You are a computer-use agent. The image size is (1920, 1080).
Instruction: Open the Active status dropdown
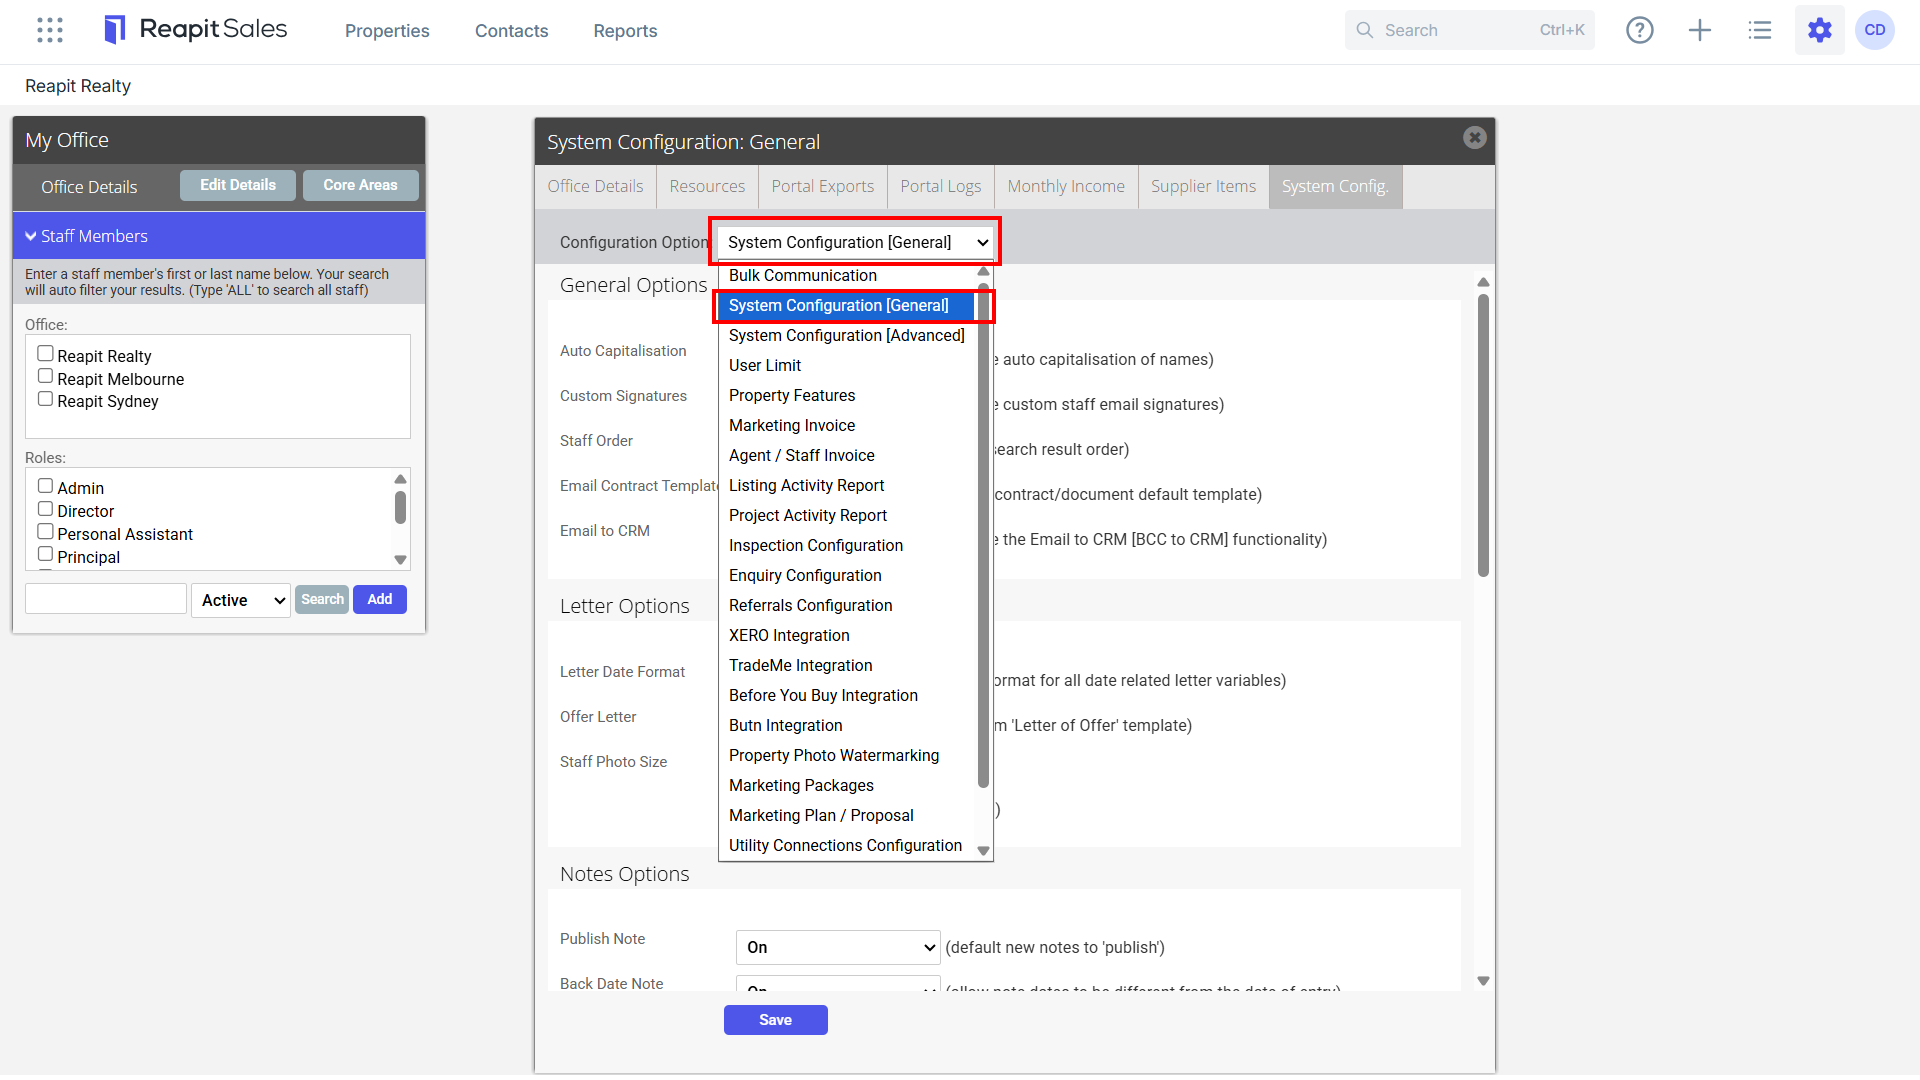click(241, 600)
